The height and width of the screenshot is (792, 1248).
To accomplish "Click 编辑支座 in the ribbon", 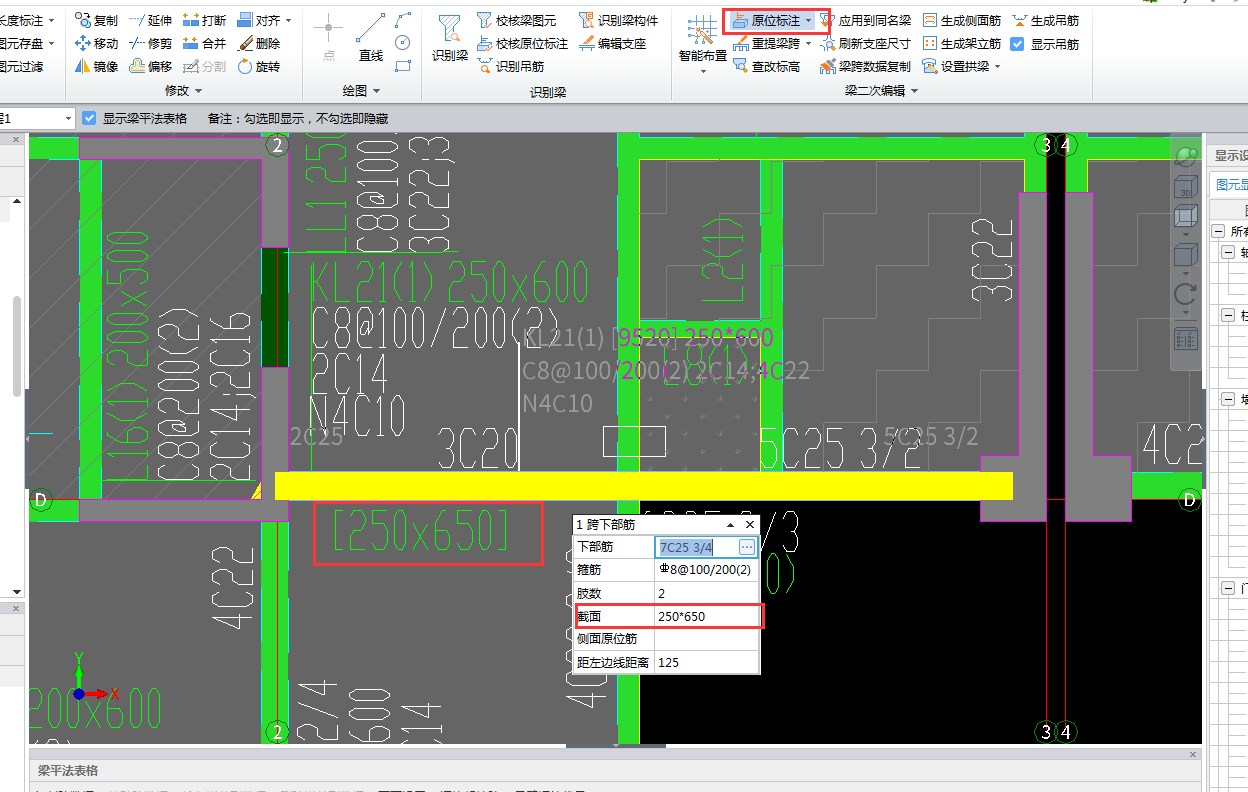I will tap(613, 43).
